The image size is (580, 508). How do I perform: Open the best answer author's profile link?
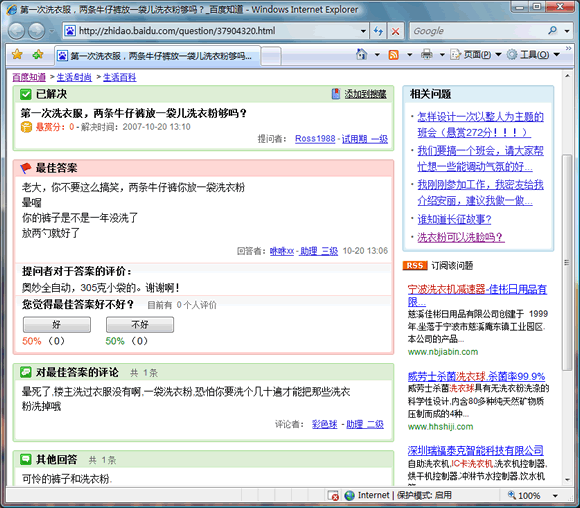click(x=282, y=251)
